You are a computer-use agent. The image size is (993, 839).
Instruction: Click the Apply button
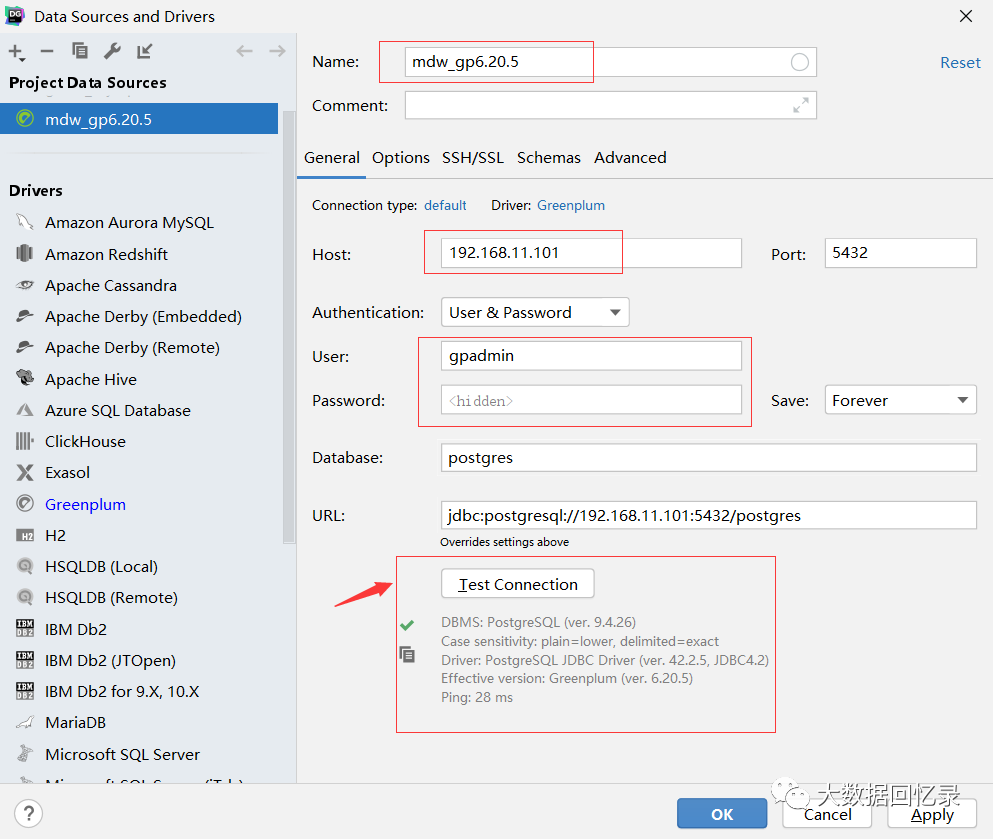click(932, 814)
